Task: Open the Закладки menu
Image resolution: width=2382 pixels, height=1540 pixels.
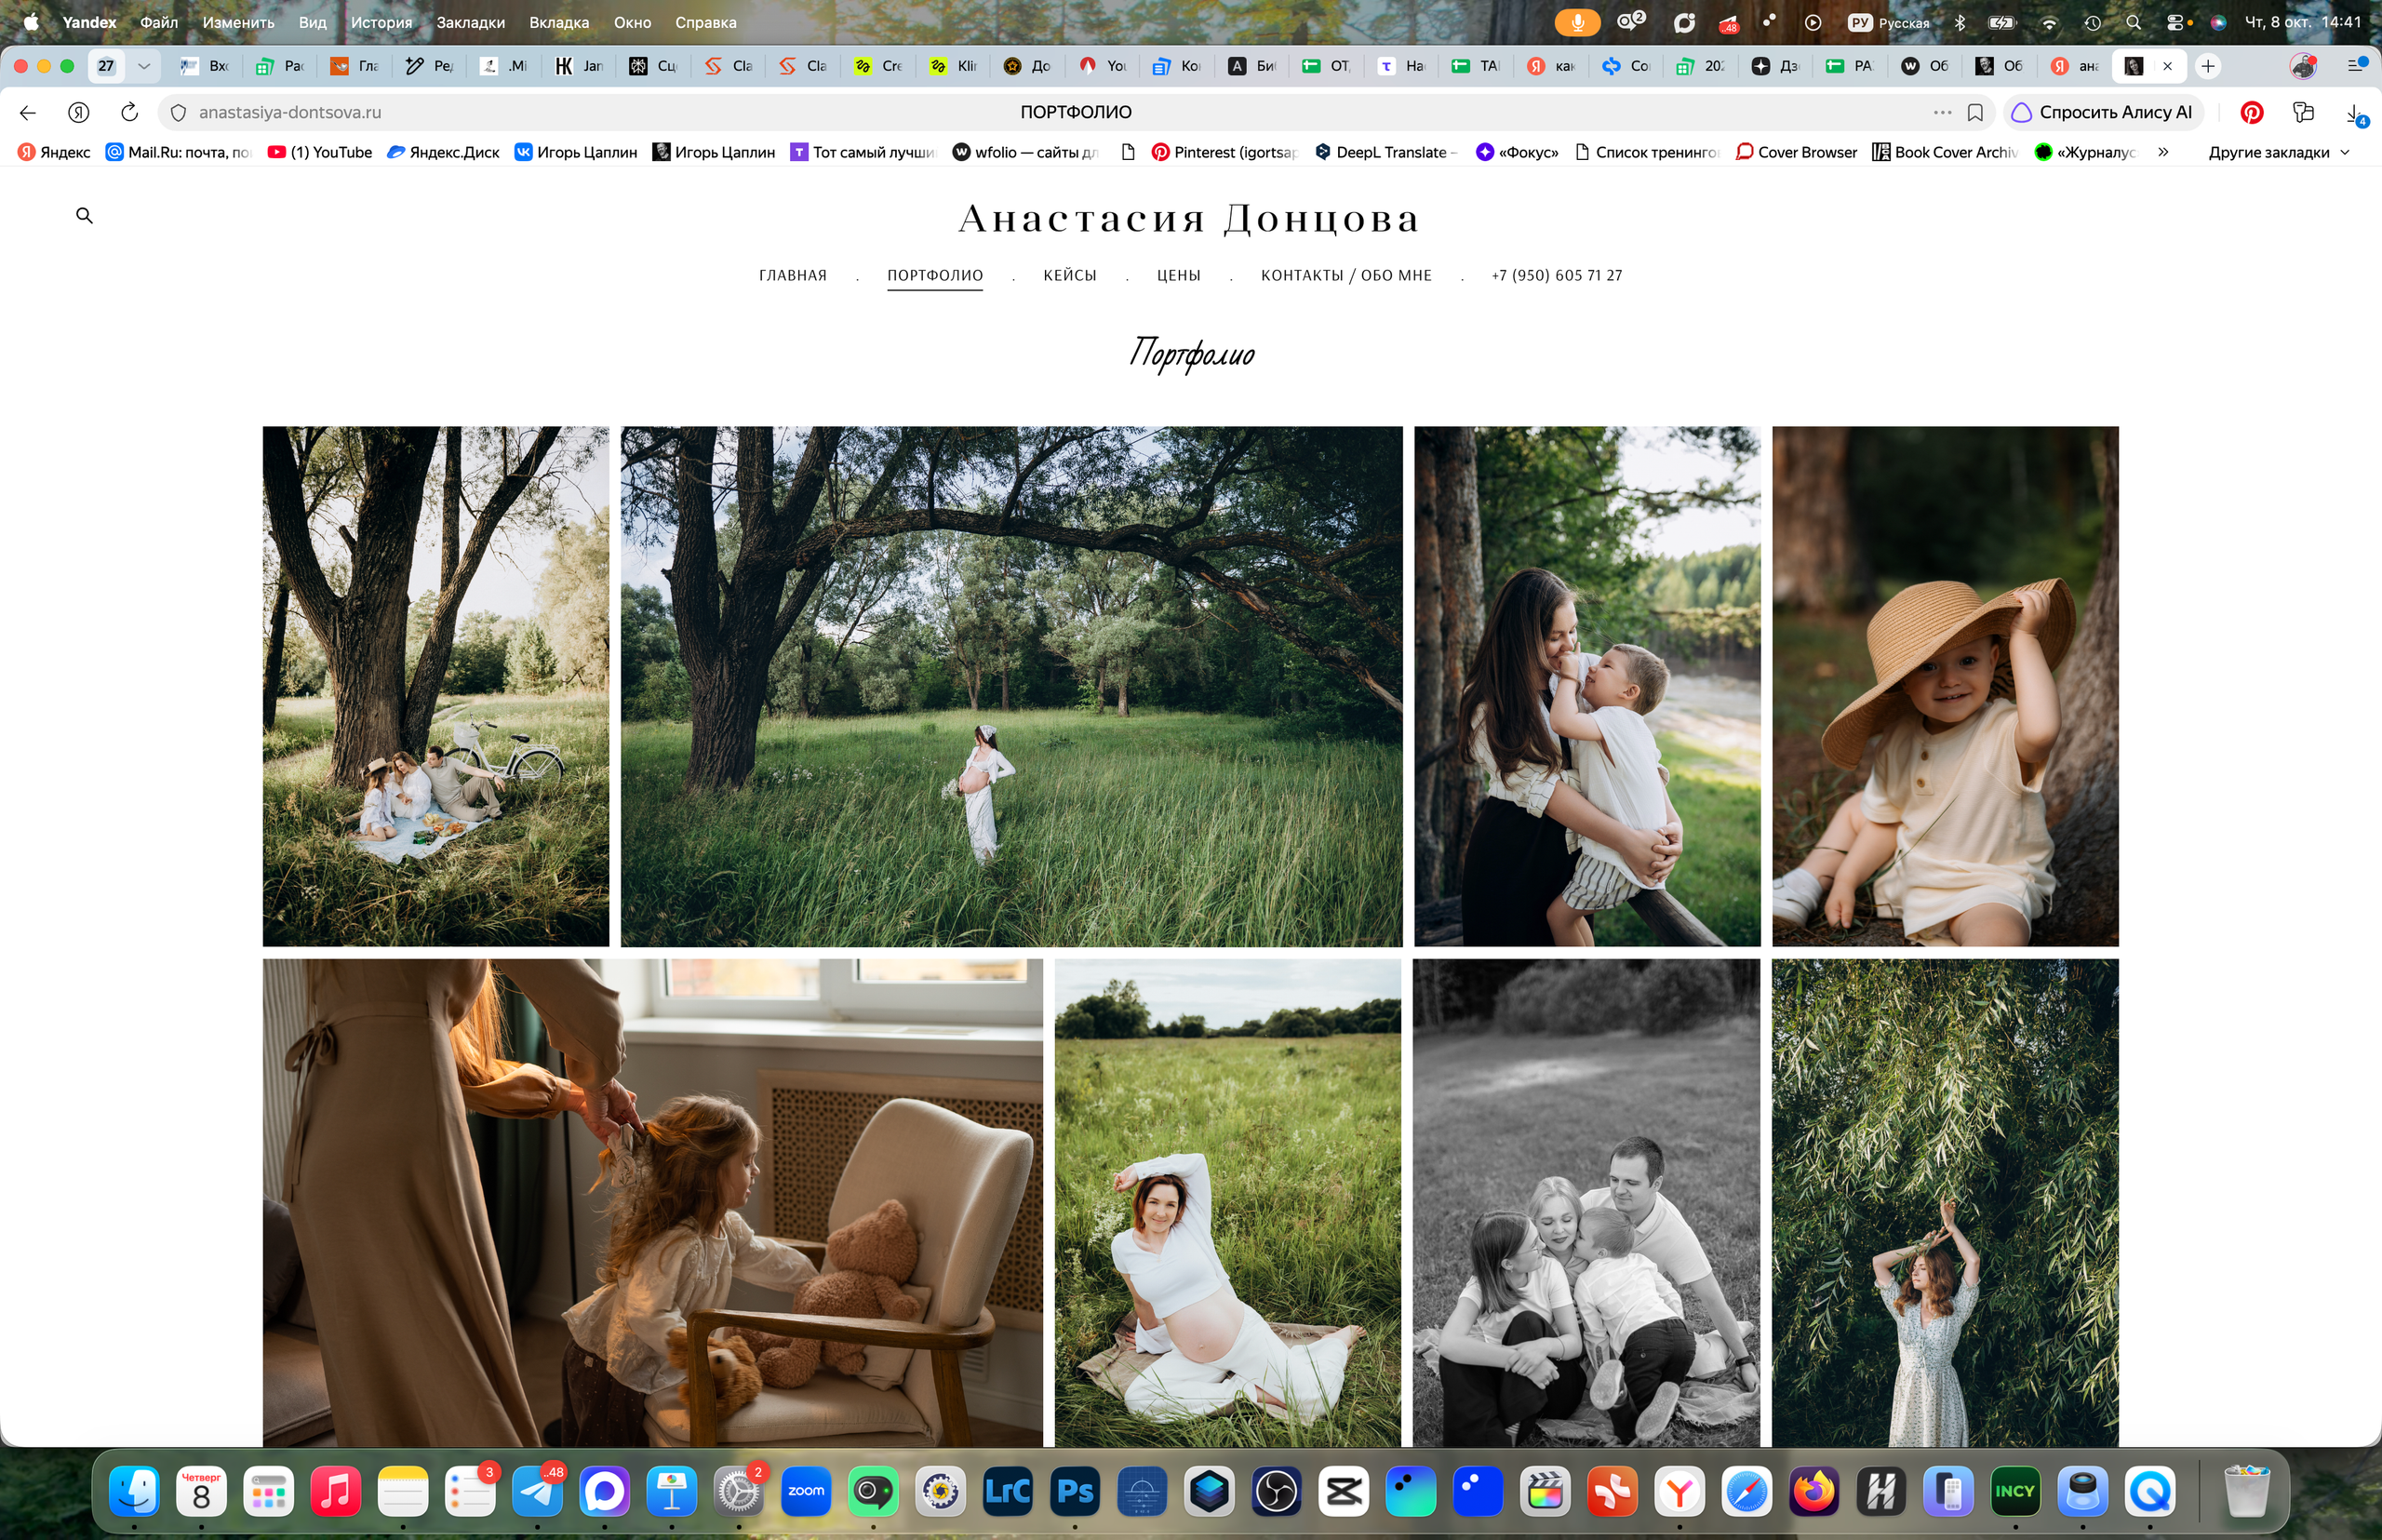Action: pyautogui.click(x=470, y=22)
